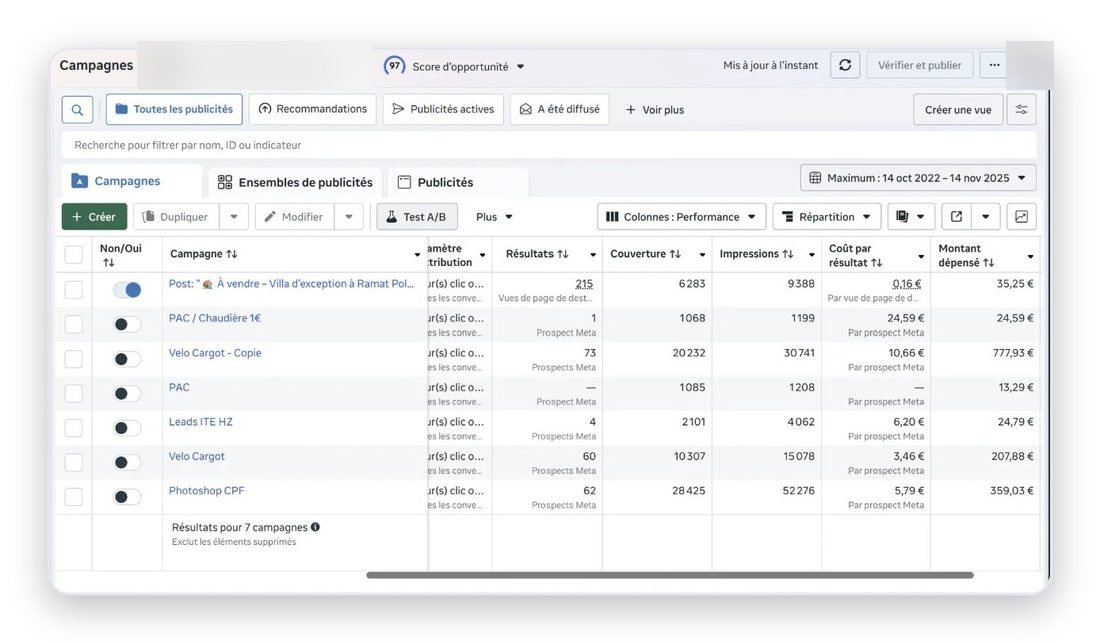This screenshot has width=1100, height=643.
Task: Sort by Résultats column arrows
Action: tap(563, 254)
